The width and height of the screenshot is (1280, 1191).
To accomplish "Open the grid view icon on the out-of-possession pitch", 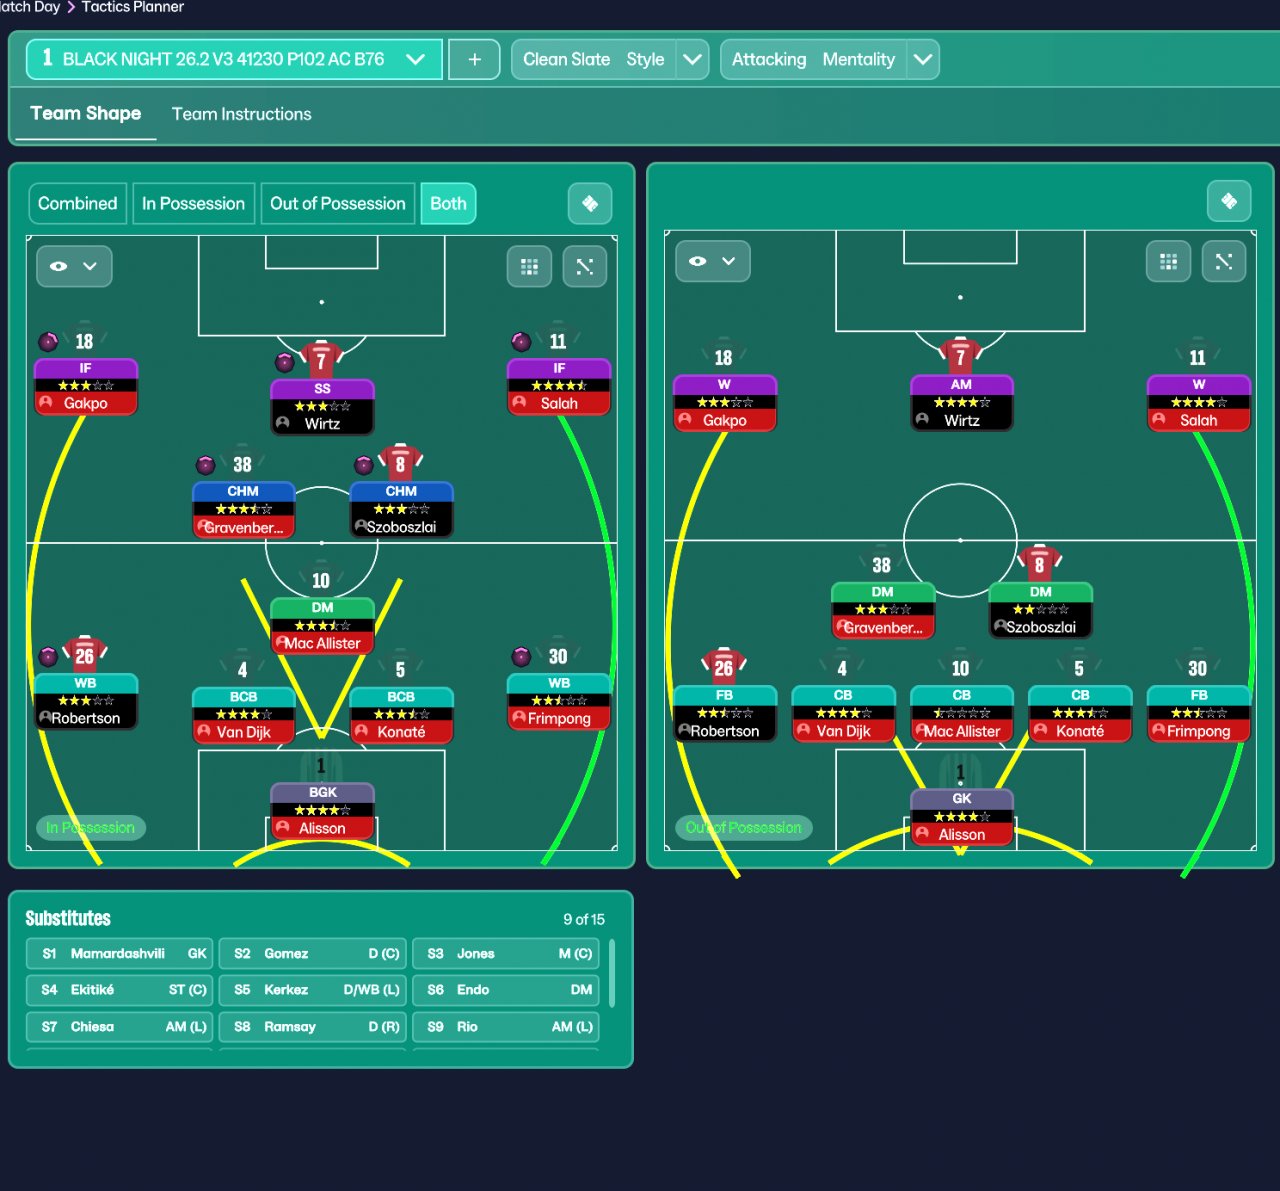I will coord(1168,261).
